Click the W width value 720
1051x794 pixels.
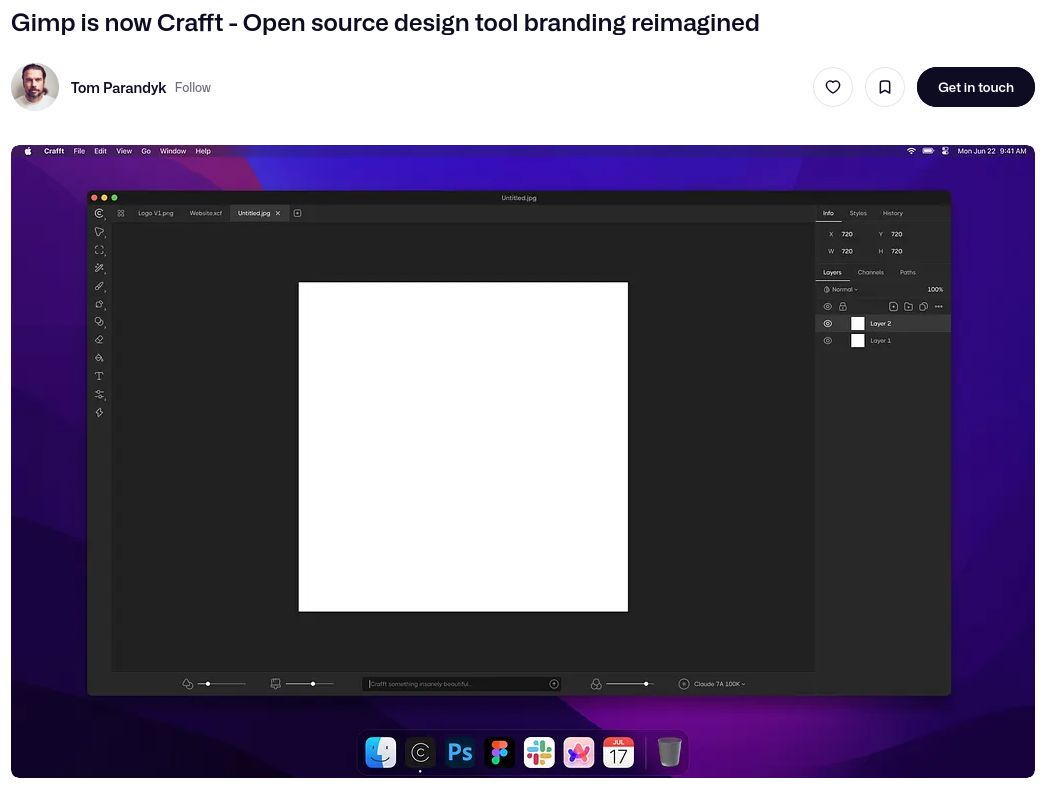847,251
